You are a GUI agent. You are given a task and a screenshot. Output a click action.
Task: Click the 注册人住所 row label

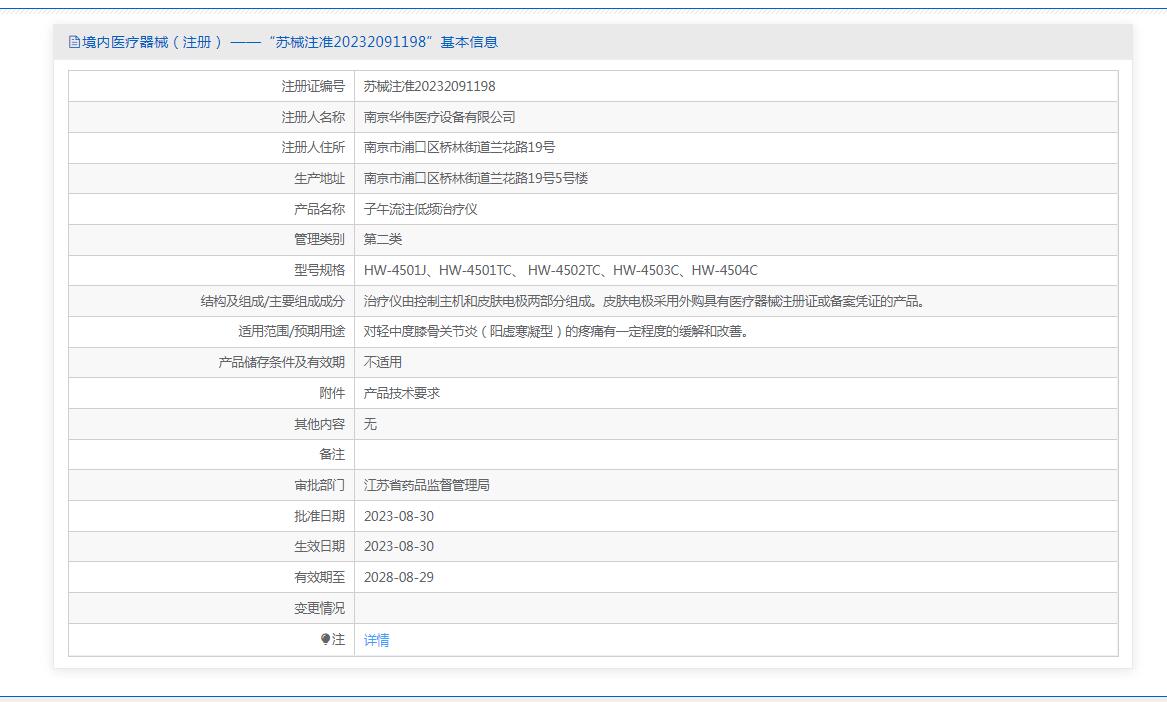point(313,147)
